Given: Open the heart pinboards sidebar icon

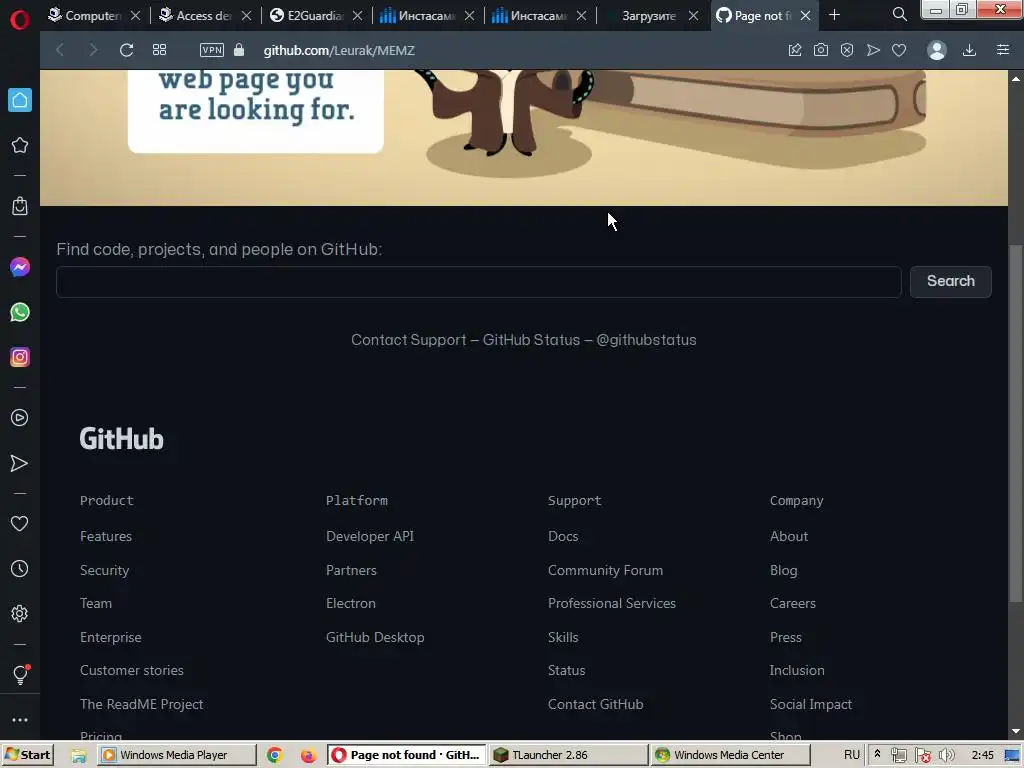Looking at the screenshot, I should point(20,524).
